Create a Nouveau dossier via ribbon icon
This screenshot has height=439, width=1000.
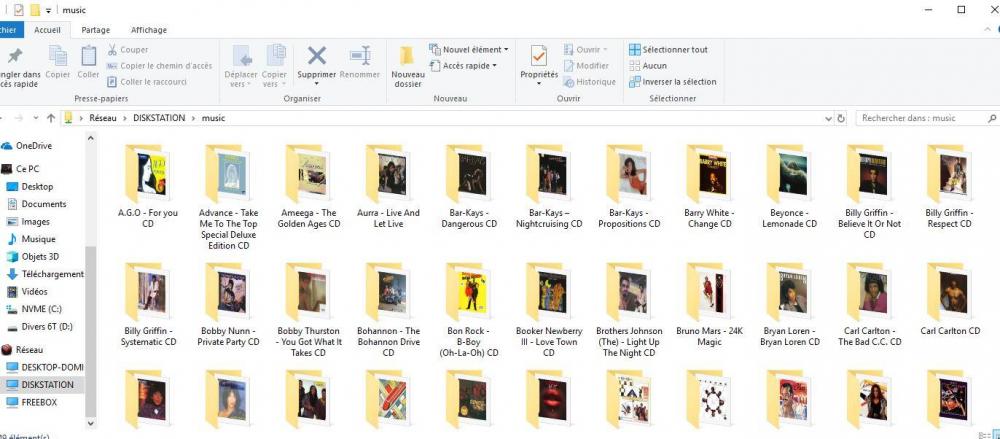pos(408,56)
